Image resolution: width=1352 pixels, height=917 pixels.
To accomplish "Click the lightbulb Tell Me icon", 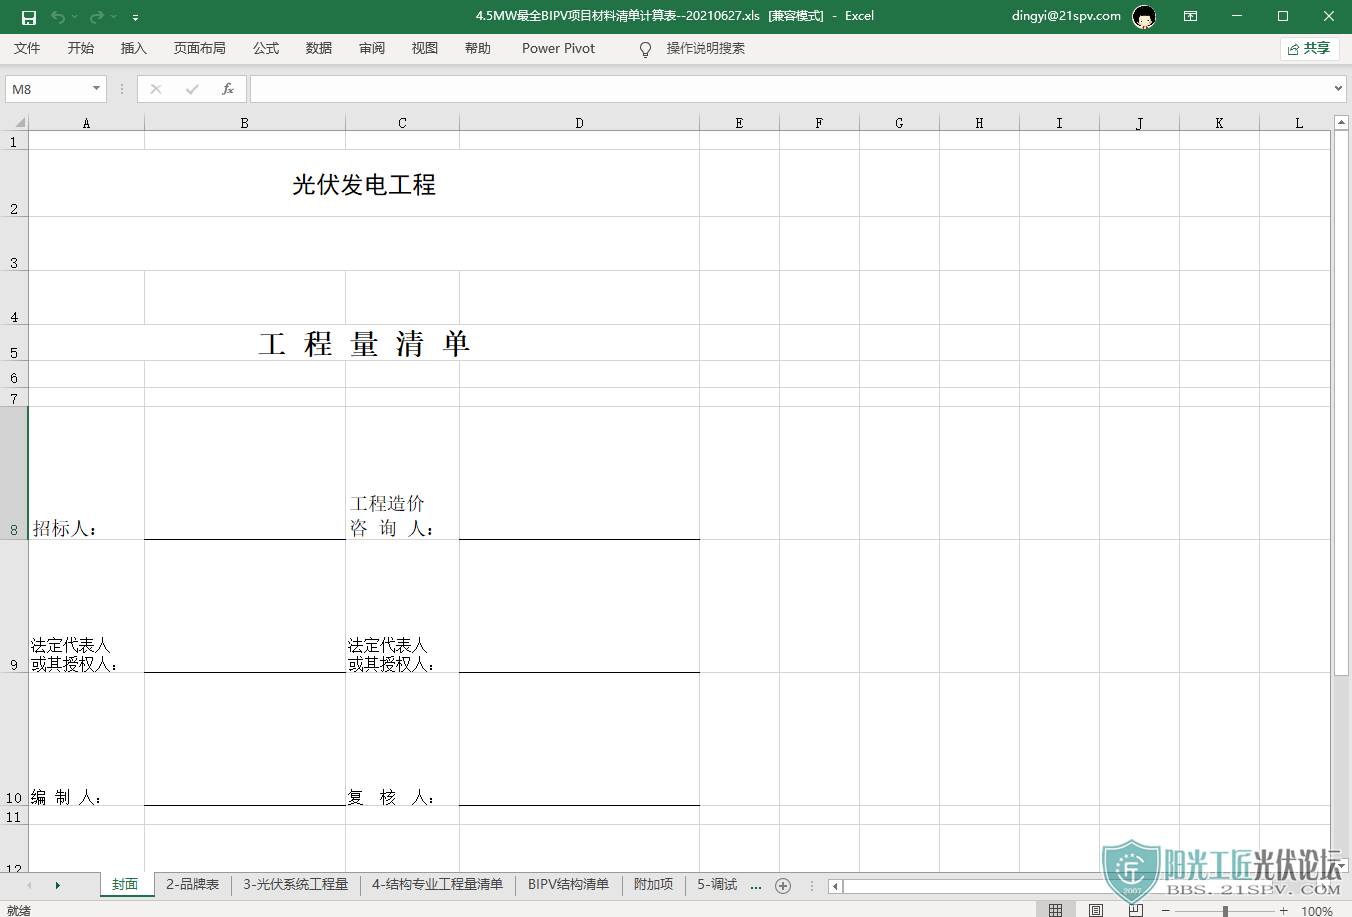I will click(645, 49).
